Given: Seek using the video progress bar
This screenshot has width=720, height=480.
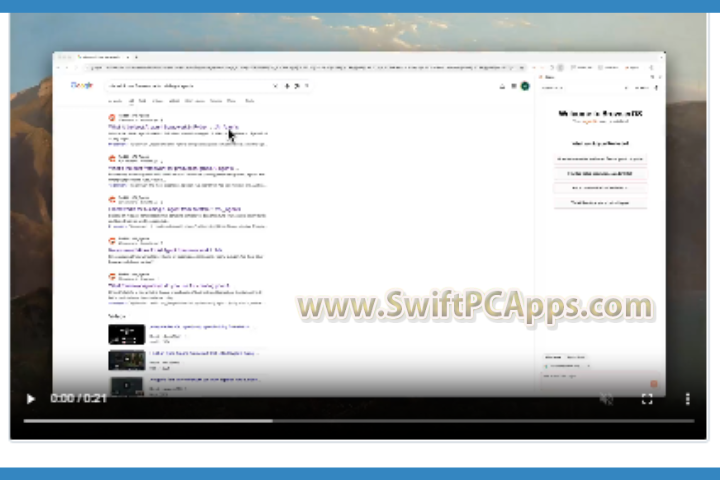Looking at the screenshot, I should pos(359,421).
